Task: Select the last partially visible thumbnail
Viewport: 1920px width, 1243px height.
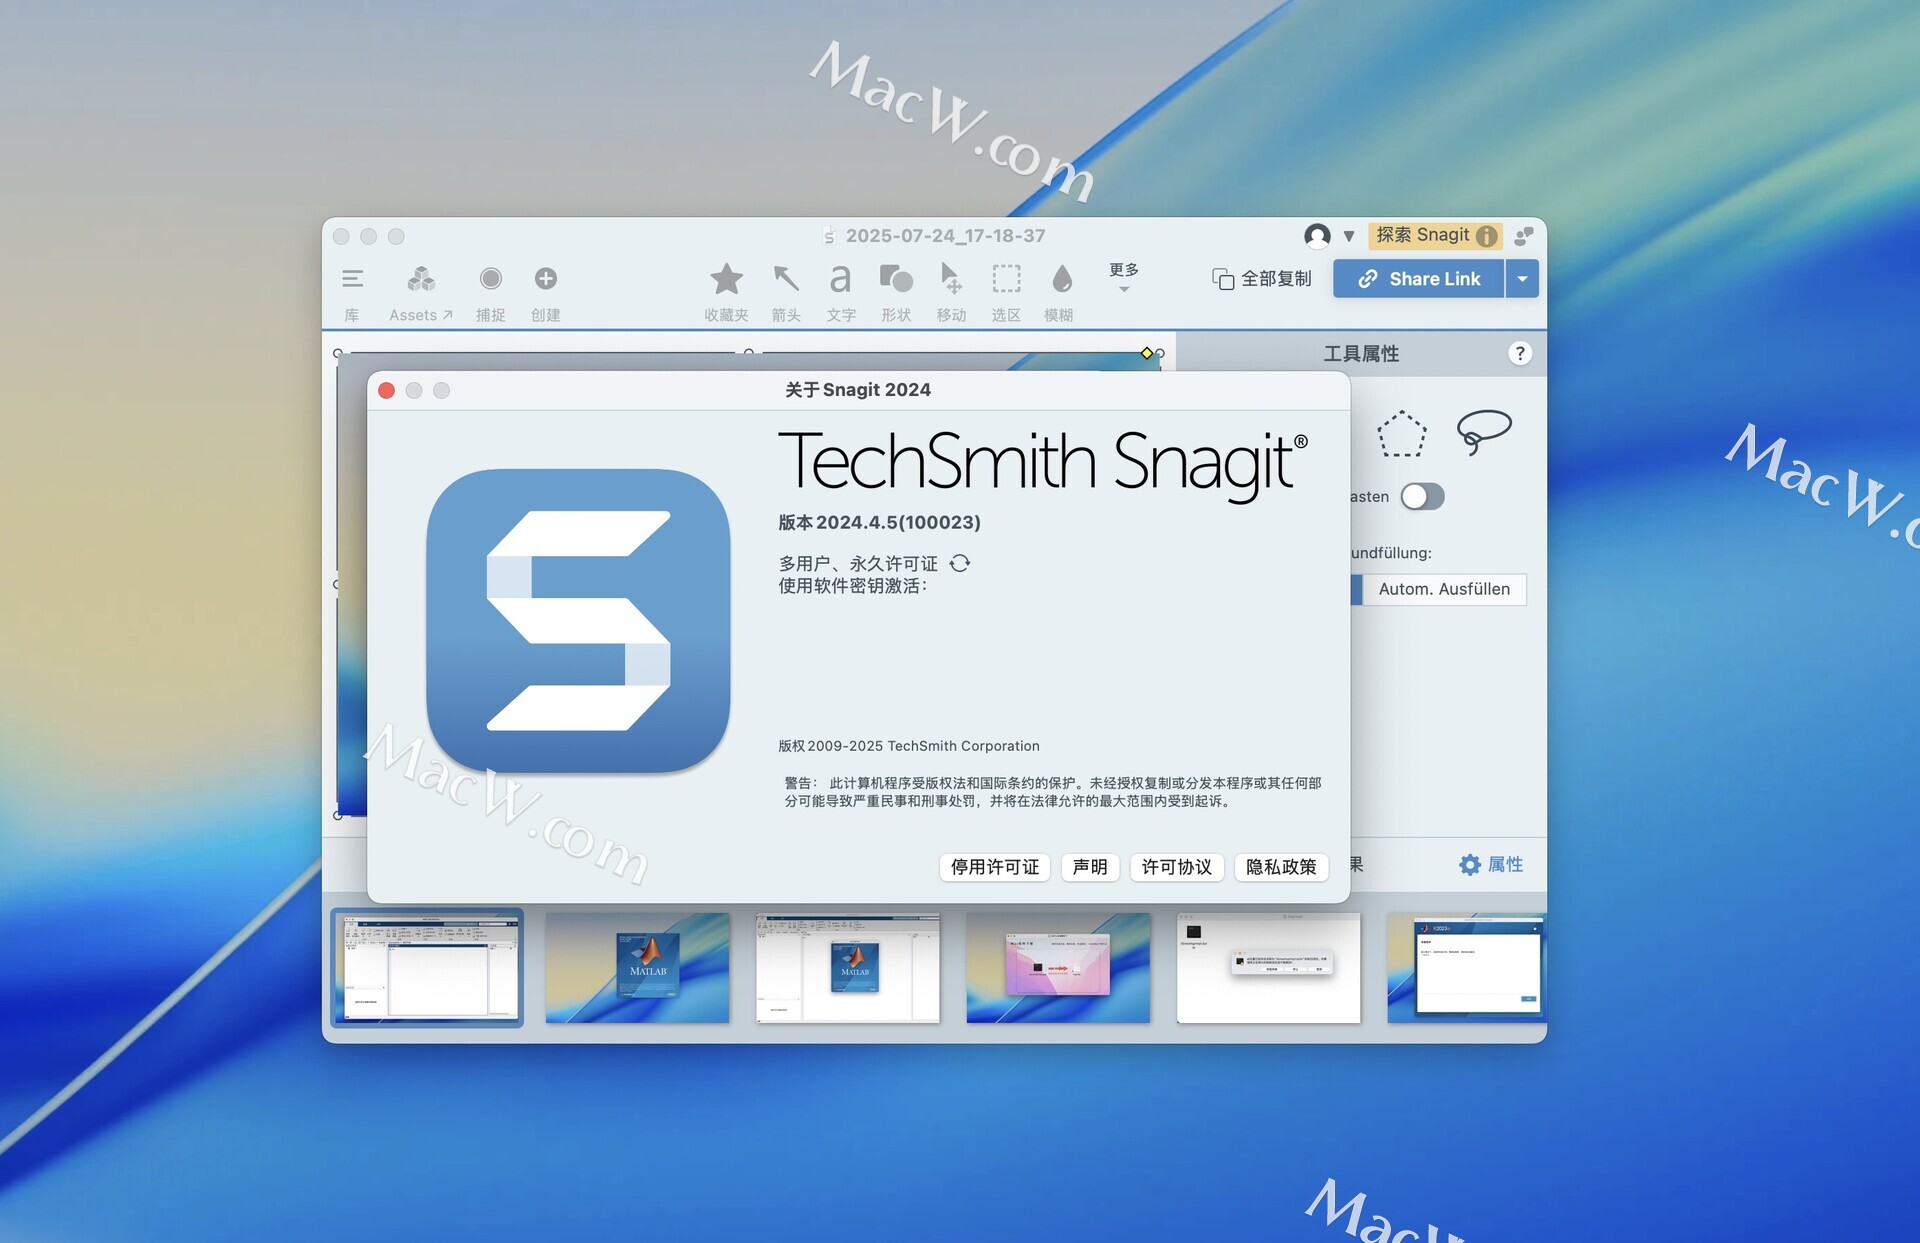Action: pyautogui.click(x=1466, y=967)
